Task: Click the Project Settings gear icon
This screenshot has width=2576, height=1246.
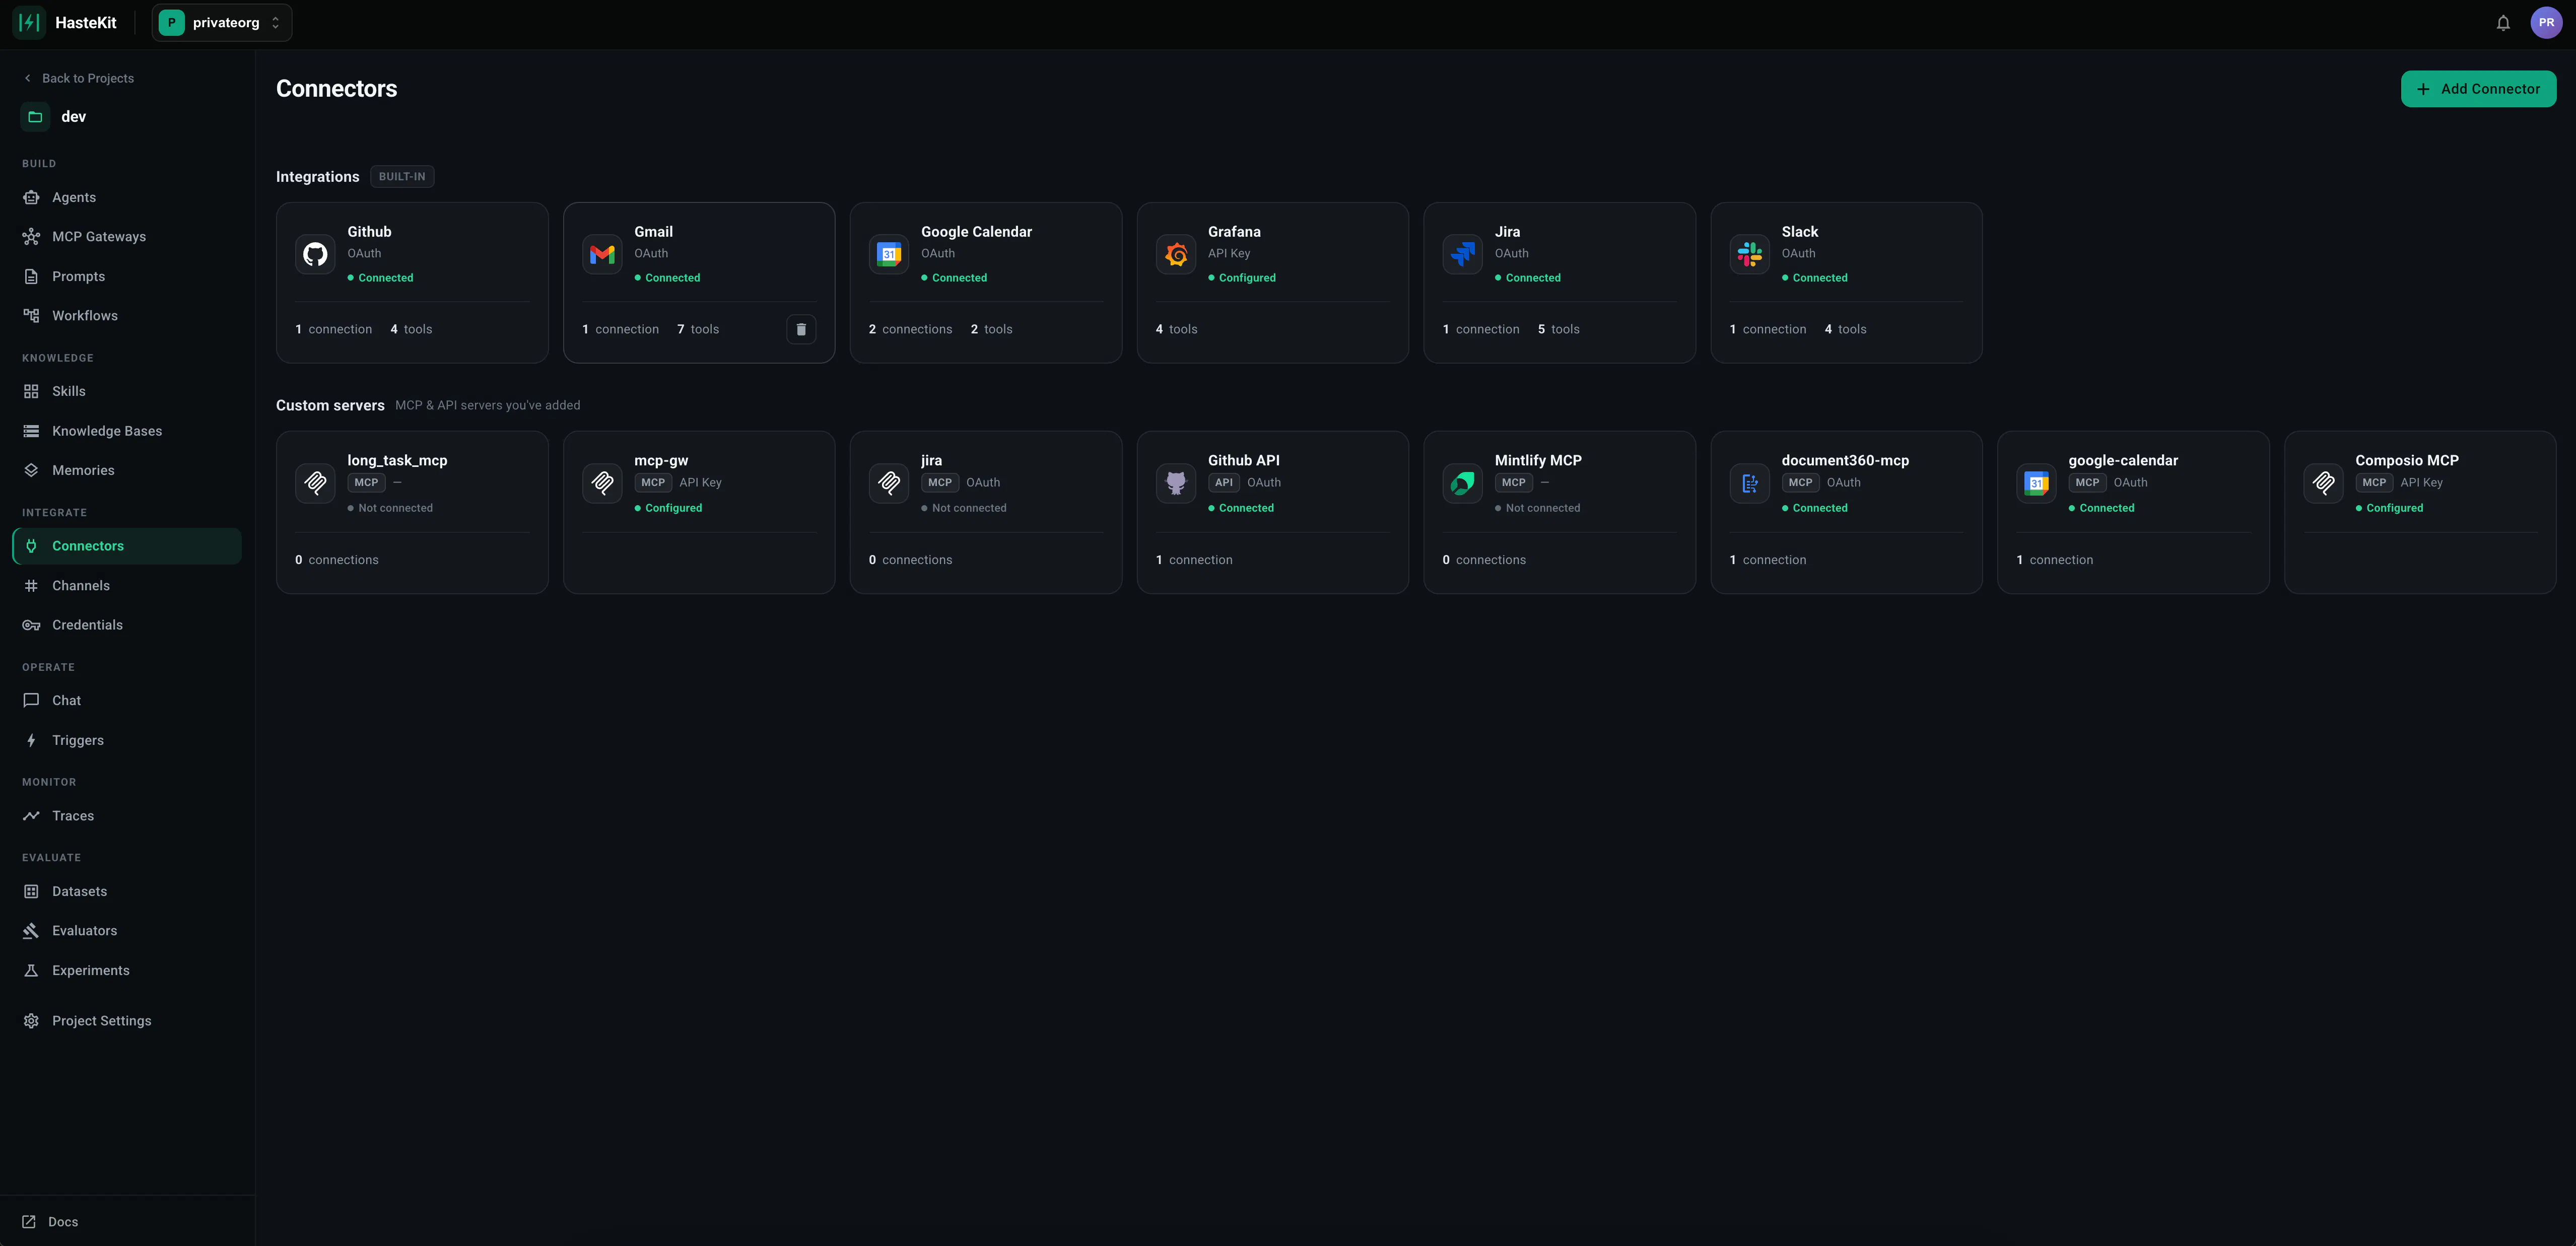Action: (x=31, y=1021)
